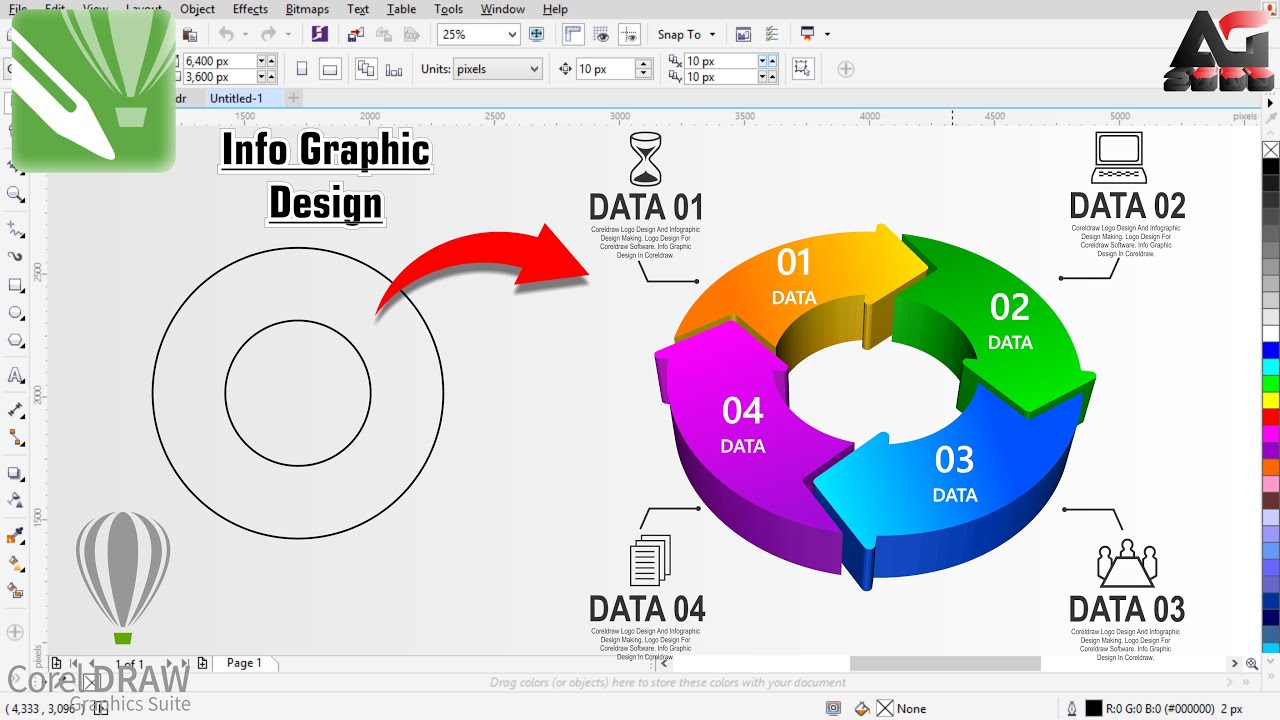Open the Table menu
The image size is (1280, 720).
[401, 9]
